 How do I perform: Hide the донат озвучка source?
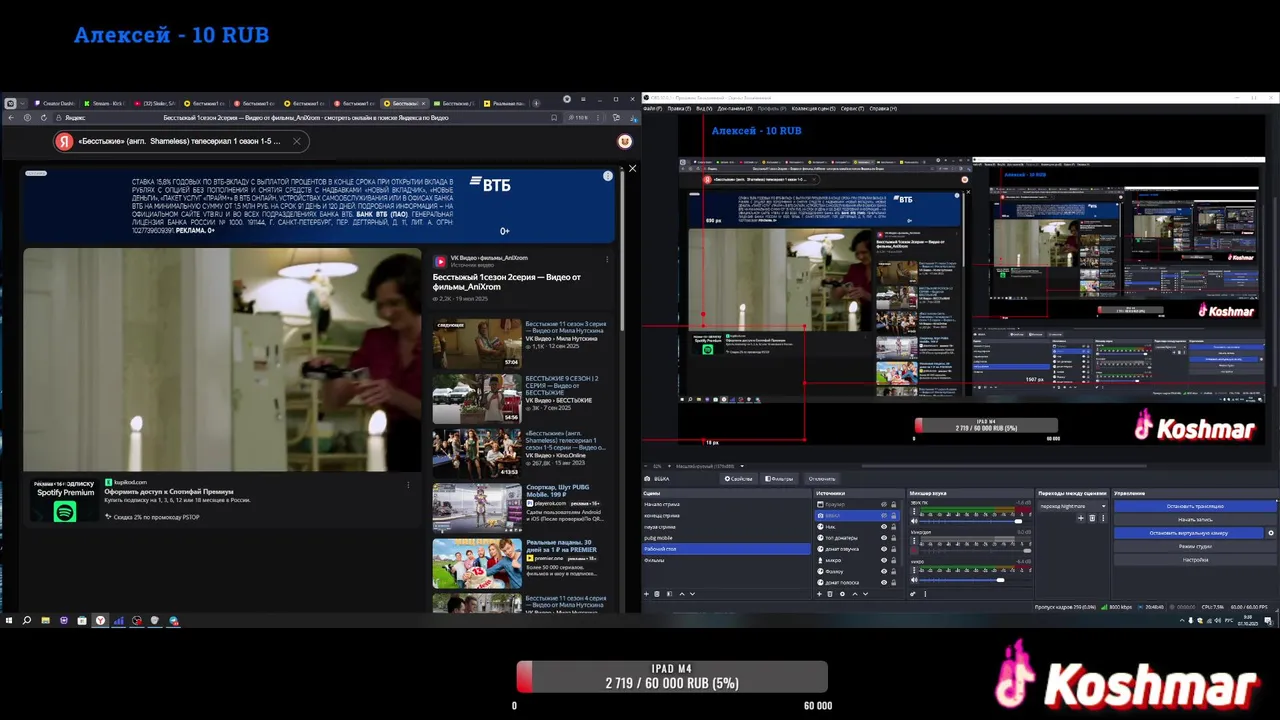[884, 549]
